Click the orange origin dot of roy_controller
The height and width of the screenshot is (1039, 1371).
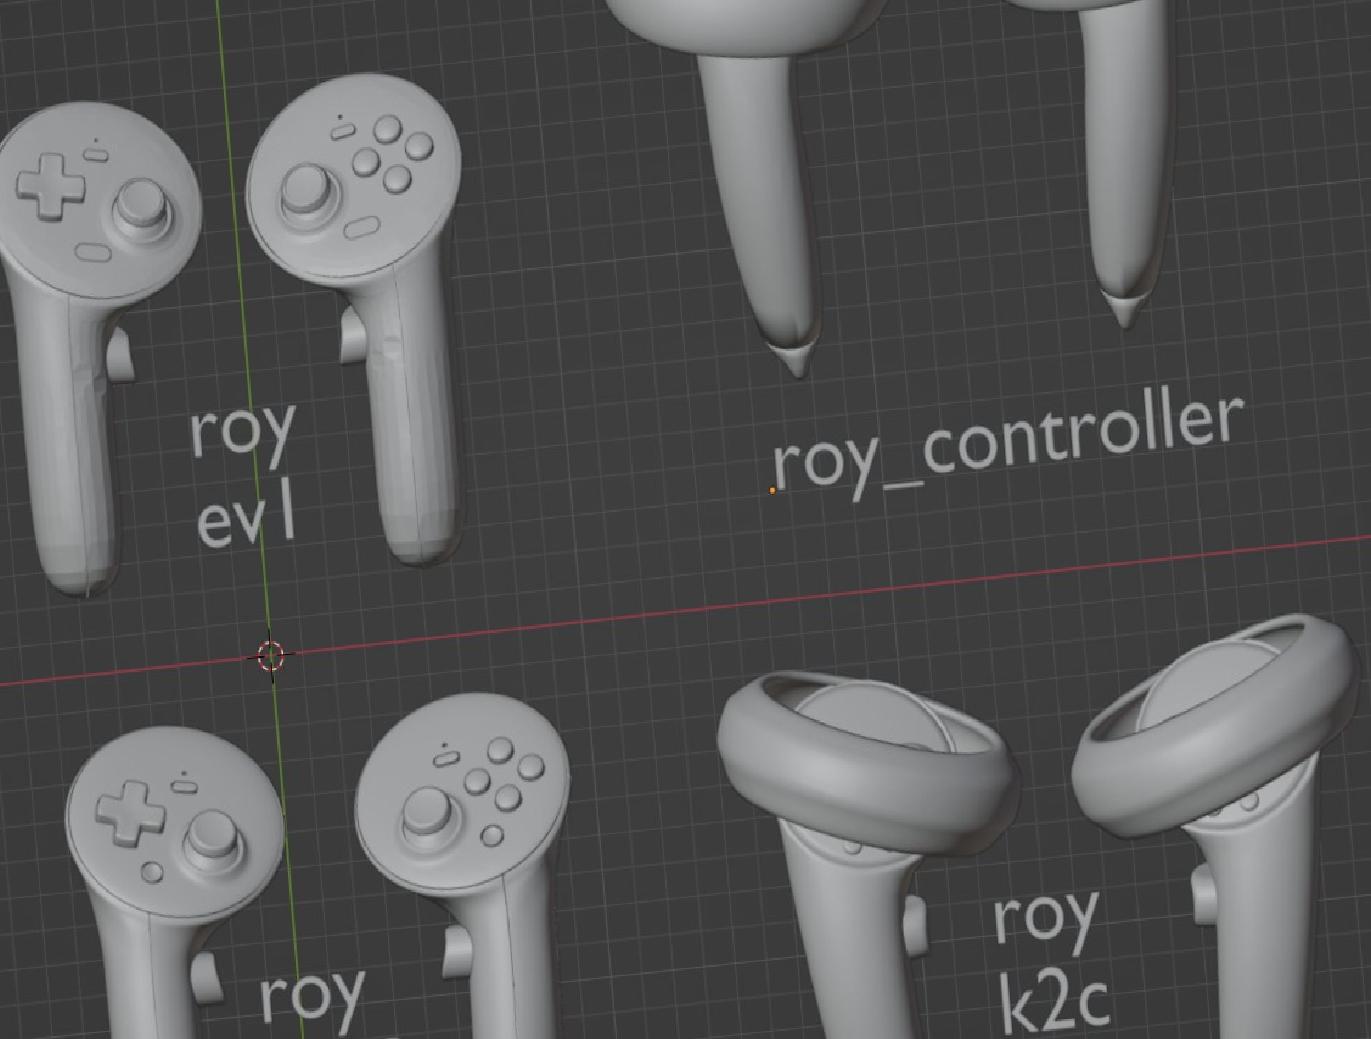[772, 491]
